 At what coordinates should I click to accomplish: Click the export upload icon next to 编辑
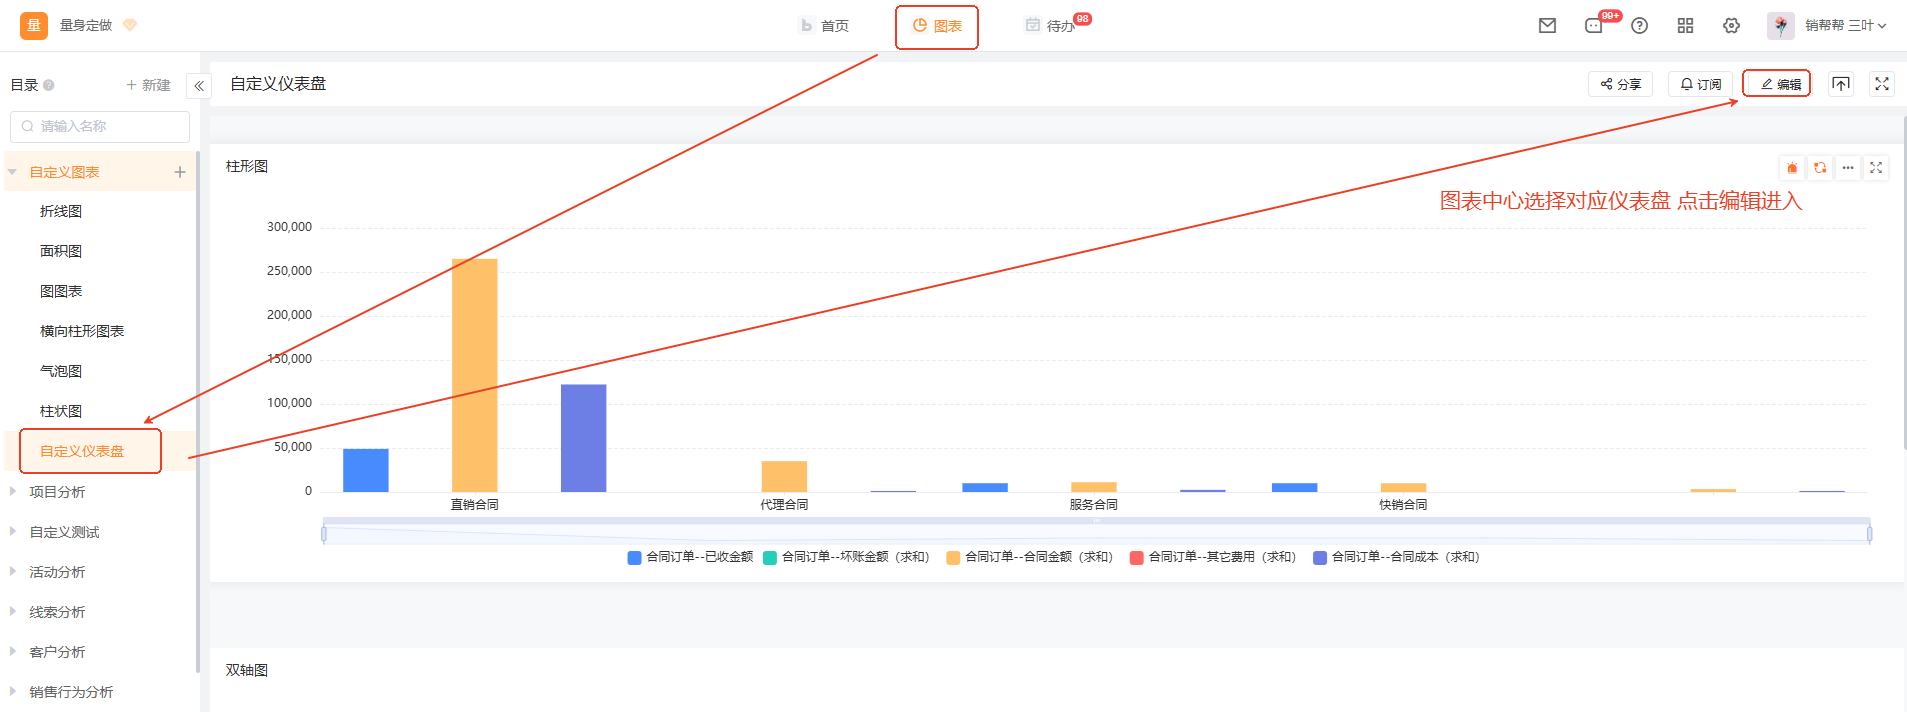[x=1840, y=84]
